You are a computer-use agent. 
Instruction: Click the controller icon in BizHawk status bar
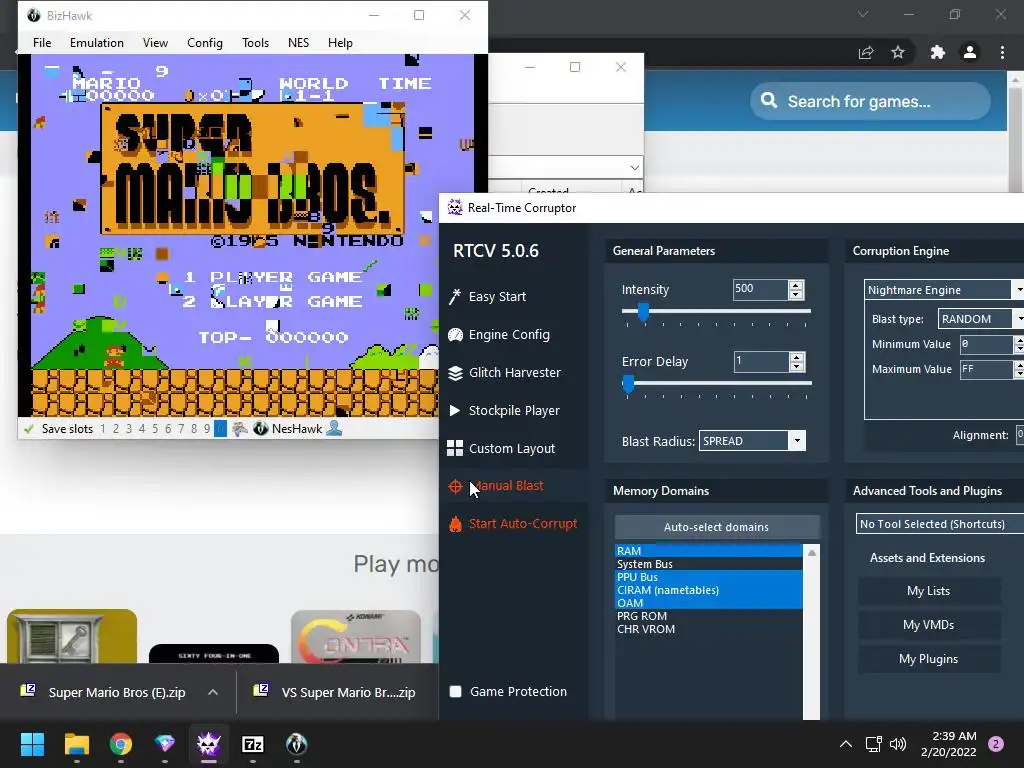(x=240, y=428)
